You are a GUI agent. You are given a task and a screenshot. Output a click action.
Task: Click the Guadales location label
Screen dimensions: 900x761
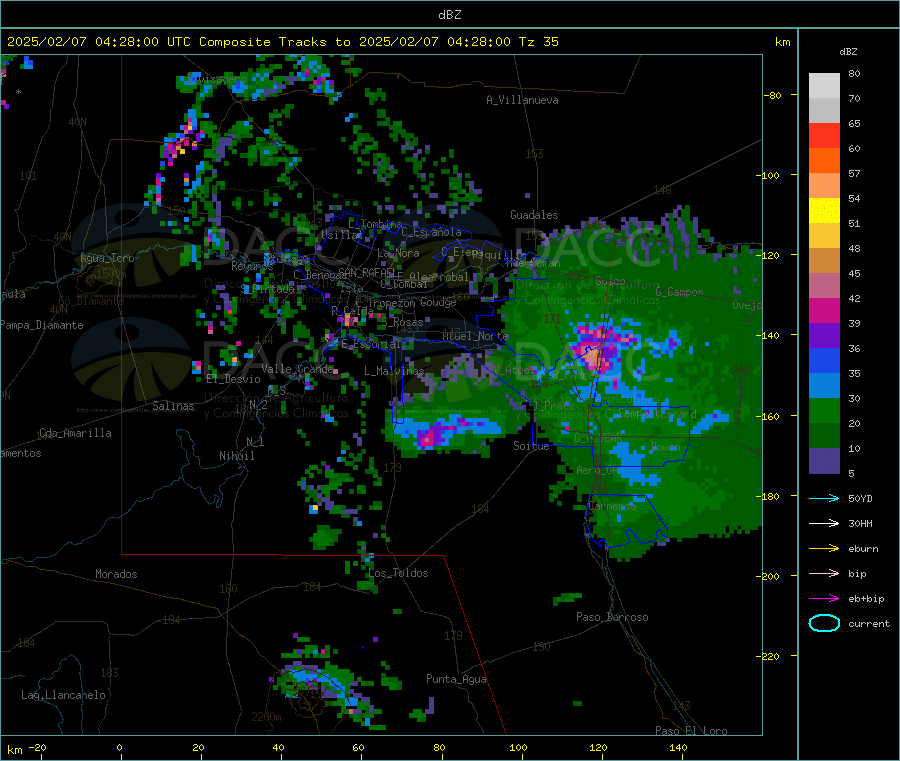coord(534,215)
